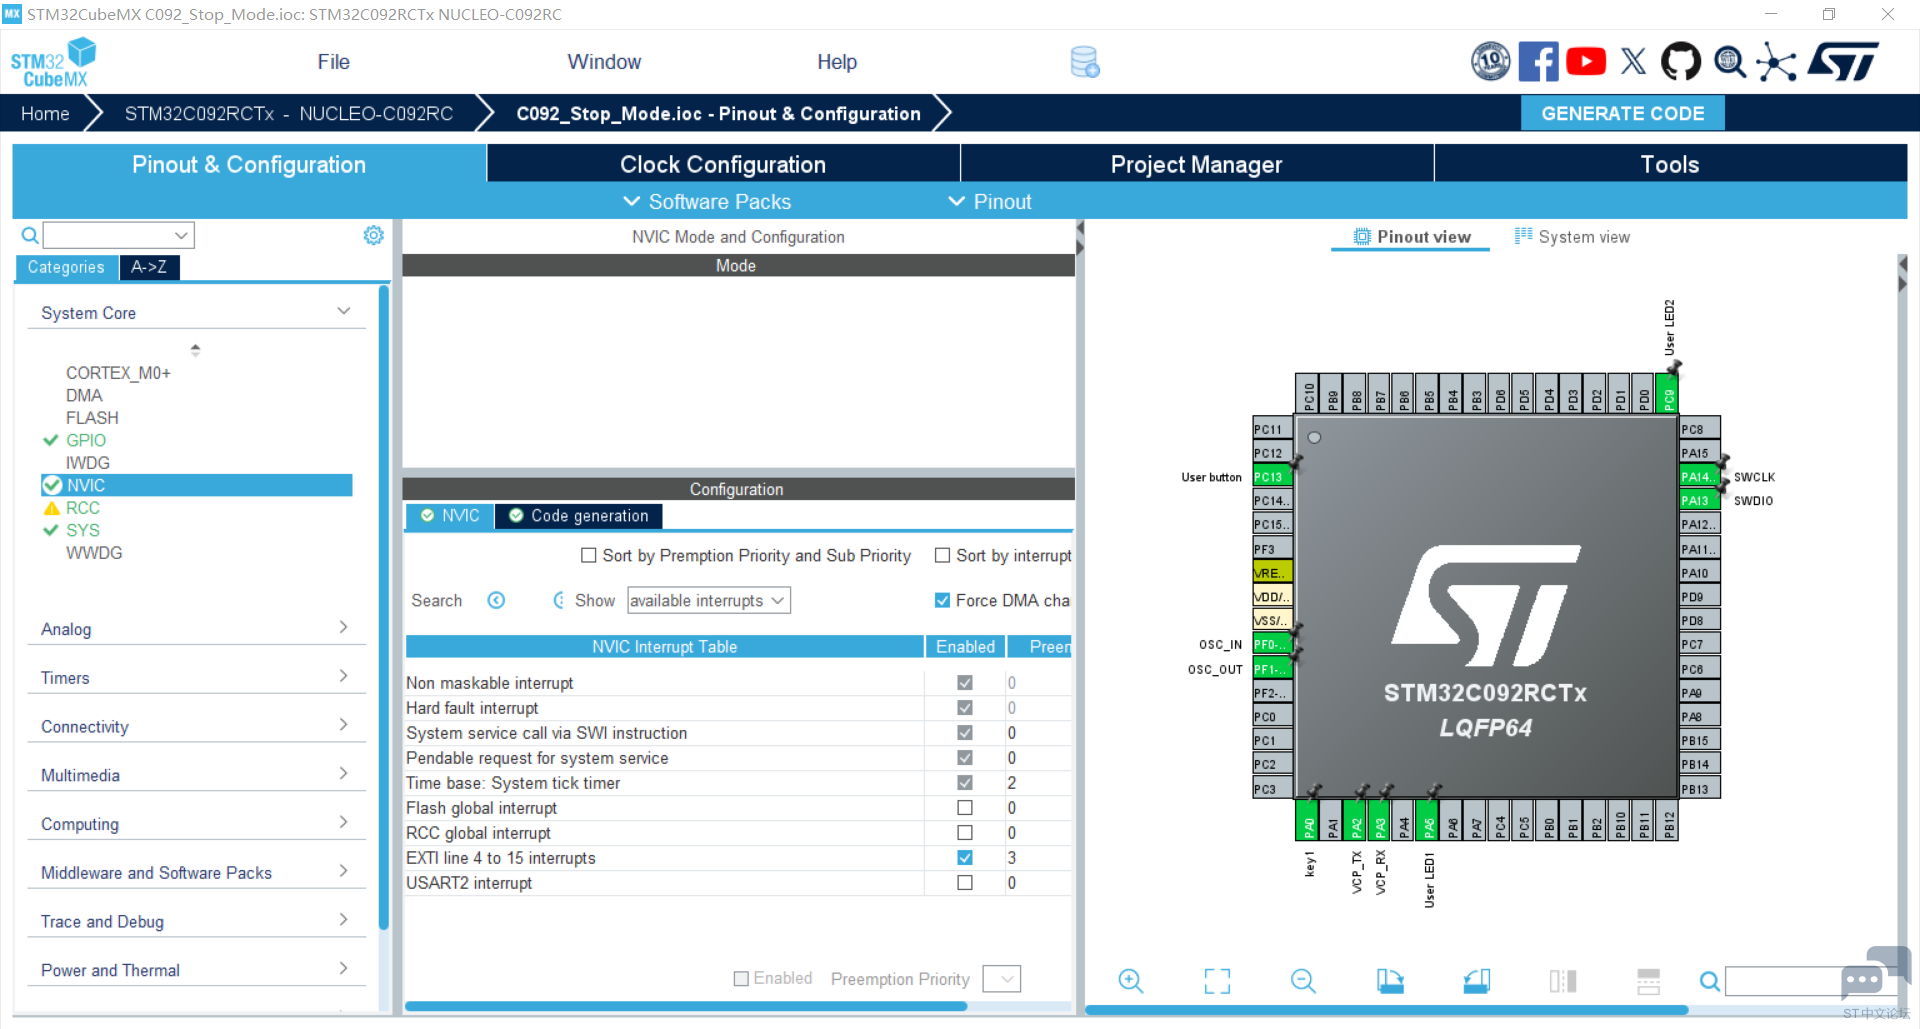Image resolution: width=1920 pixels, height=1029 pixels.
Task: Toggle Sort by Premption Priority checkbox
Action: tap(589, 555)
